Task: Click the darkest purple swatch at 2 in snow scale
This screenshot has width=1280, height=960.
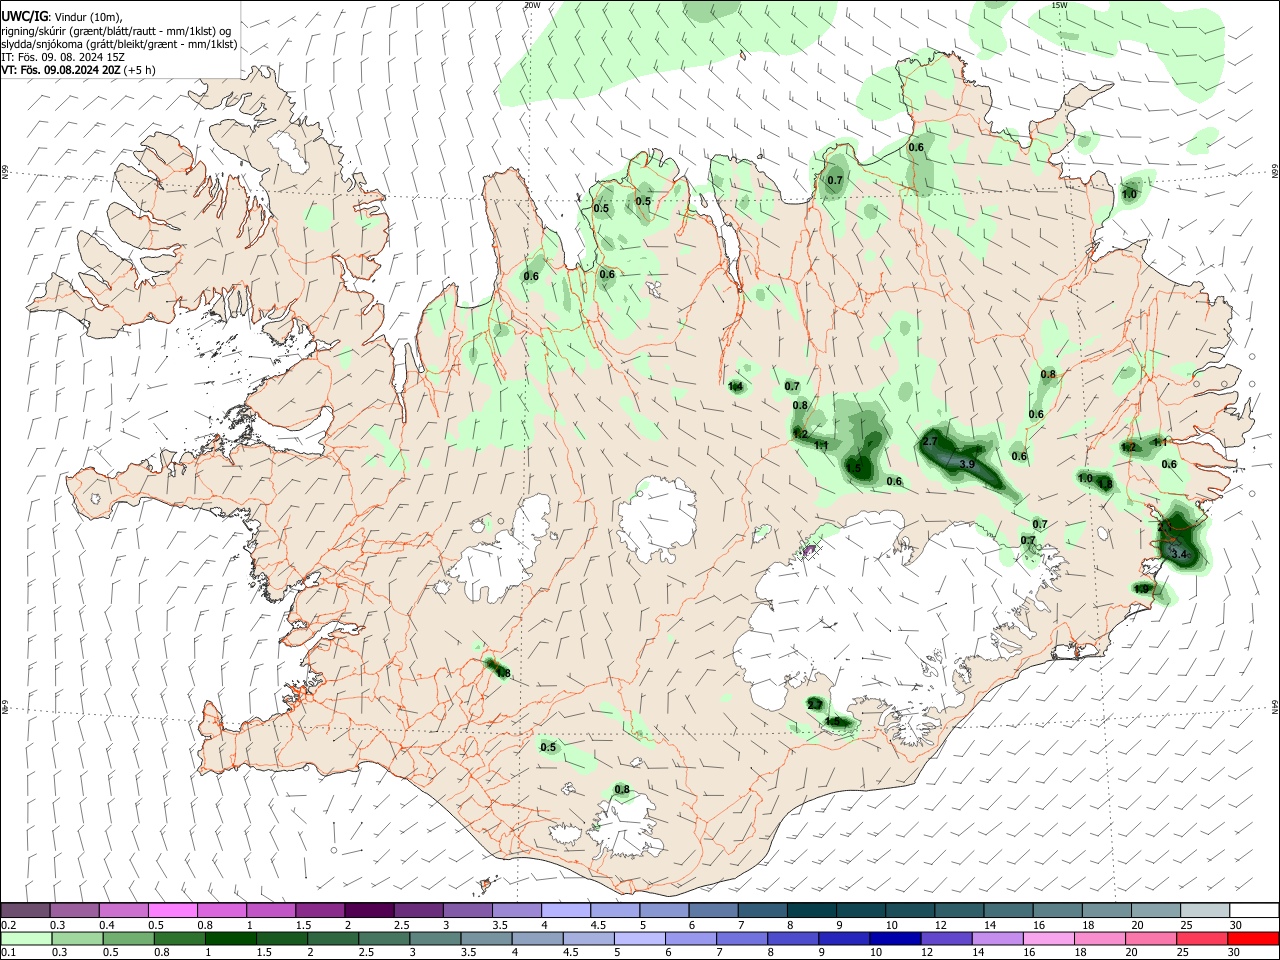Action: (x=368, y=910)
